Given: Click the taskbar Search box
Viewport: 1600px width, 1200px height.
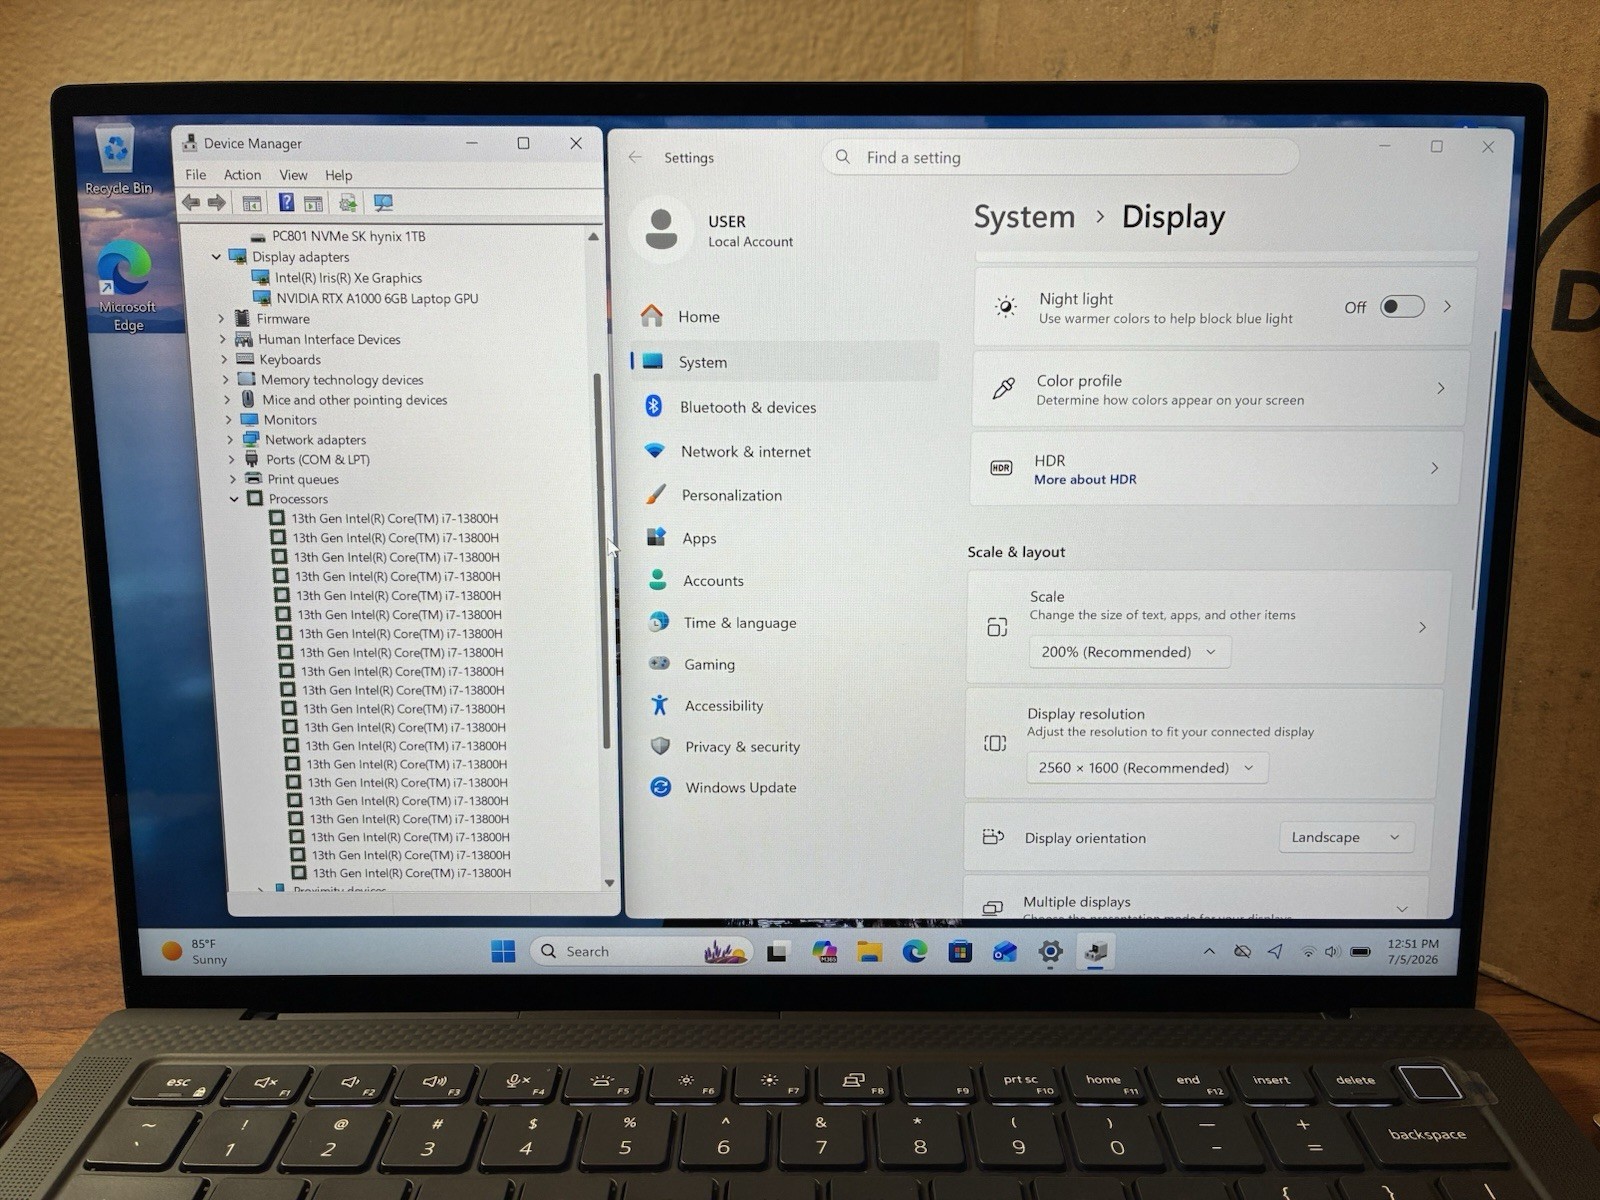Looking at the screenshot, I should [642, 951].
